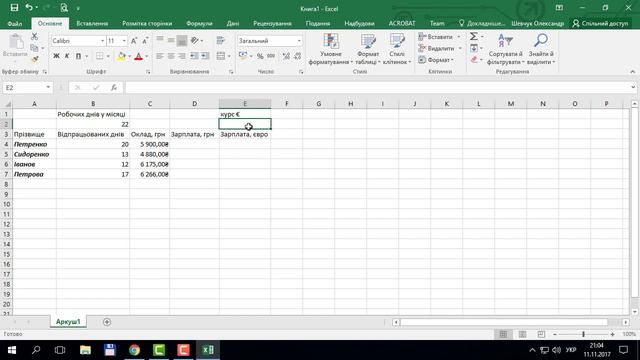Toggle underline П formatting
Viewport: 640px width, 360px height.
78,56
